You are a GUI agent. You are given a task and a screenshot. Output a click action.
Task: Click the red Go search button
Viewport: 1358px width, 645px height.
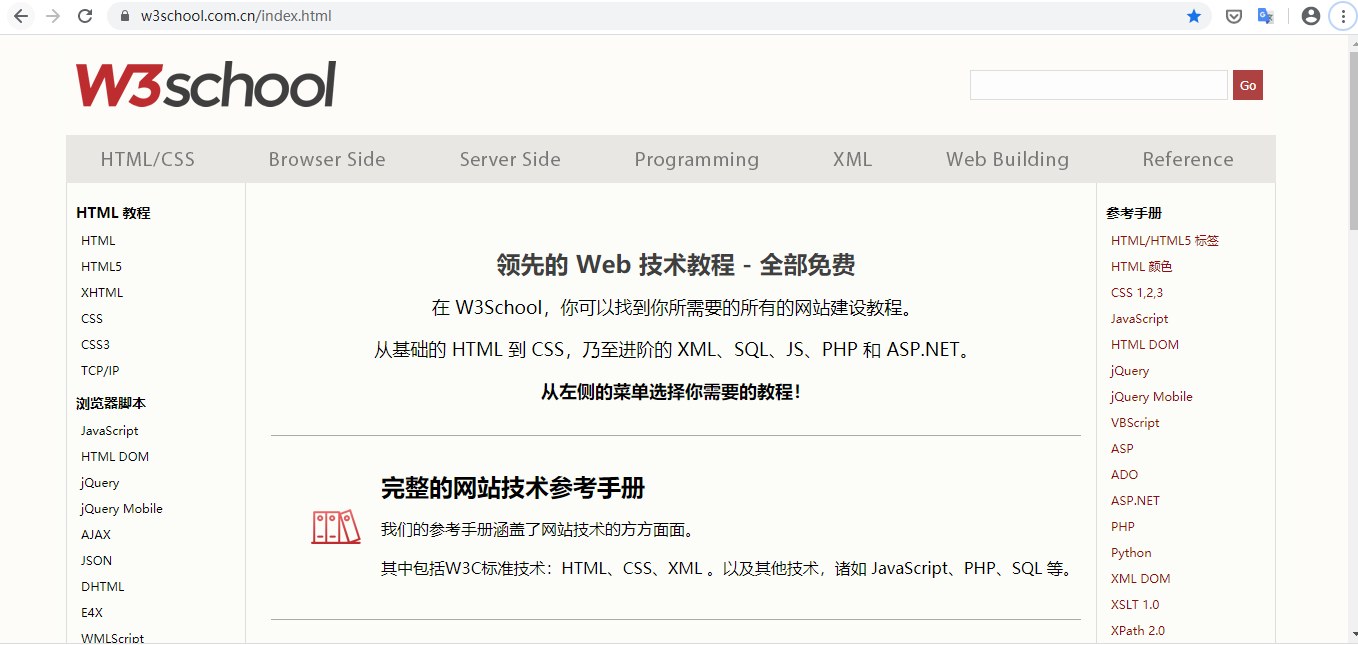[x=1248, y=85]
